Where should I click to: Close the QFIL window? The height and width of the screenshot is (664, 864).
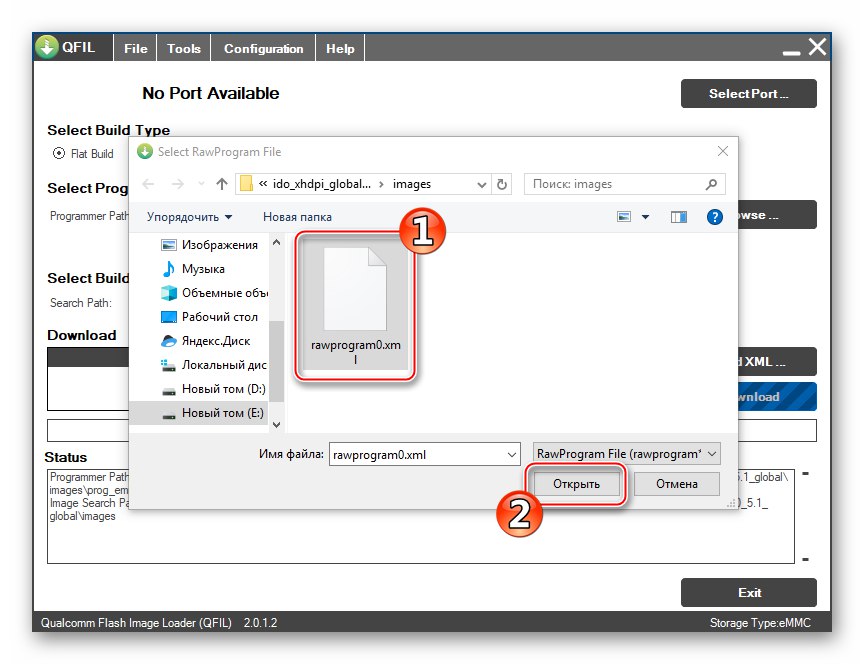tap(817, 47)
